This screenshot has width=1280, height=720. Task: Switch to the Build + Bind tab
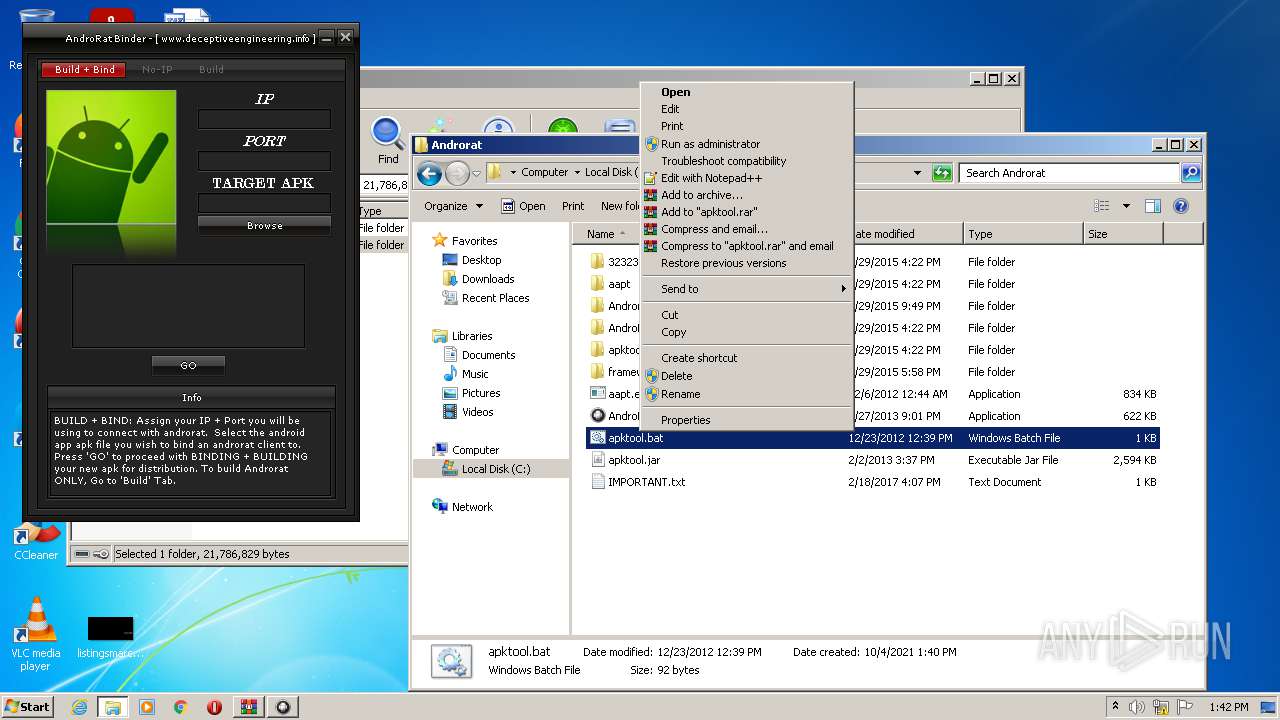pyautogui.click(x=84, y=70)
